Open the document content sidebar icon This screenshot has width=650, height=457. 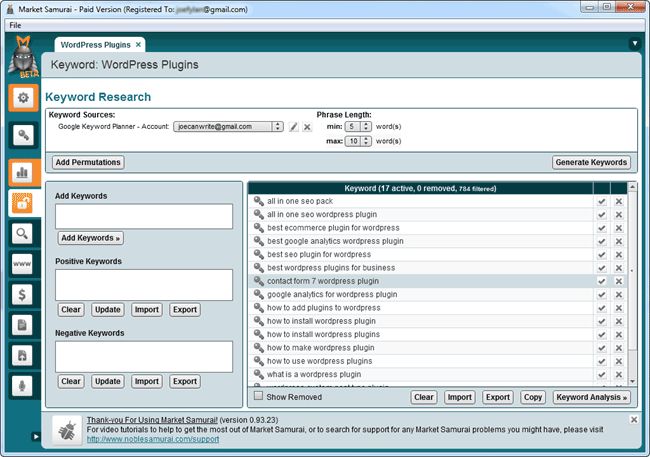tap(22, 325)
